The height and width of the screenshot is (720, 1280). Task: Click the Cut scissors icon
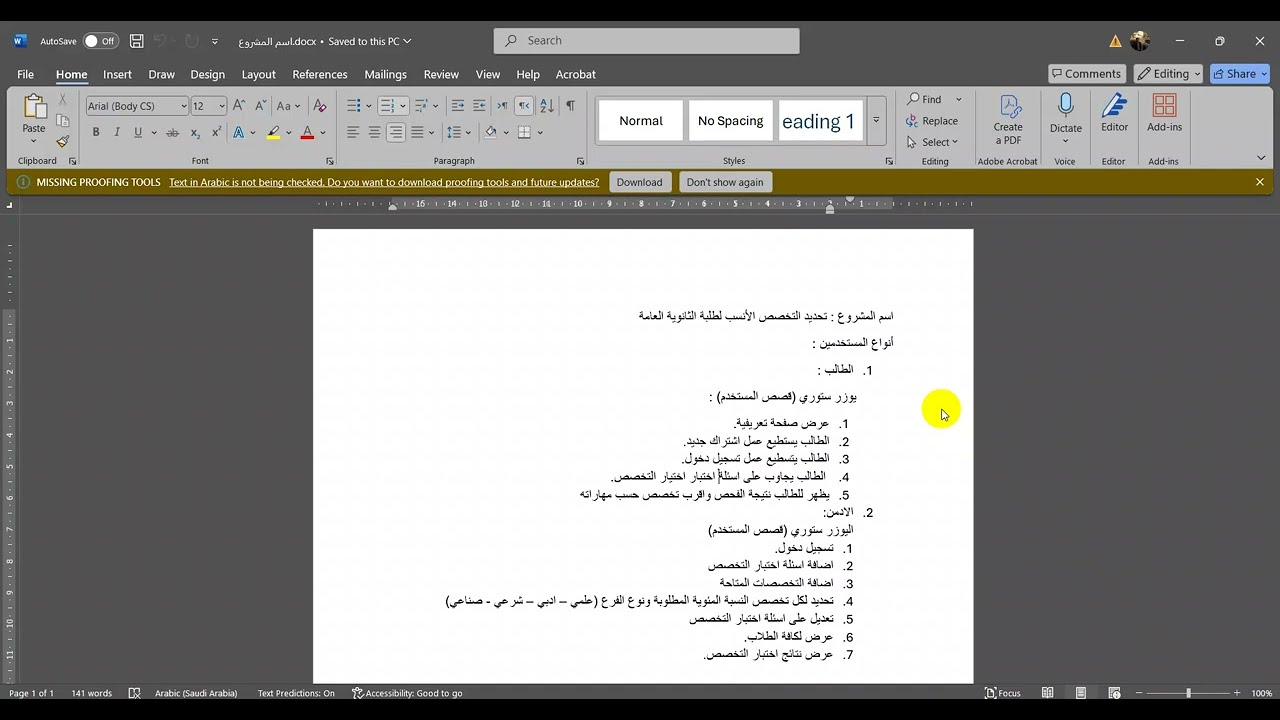click(62, 100)
